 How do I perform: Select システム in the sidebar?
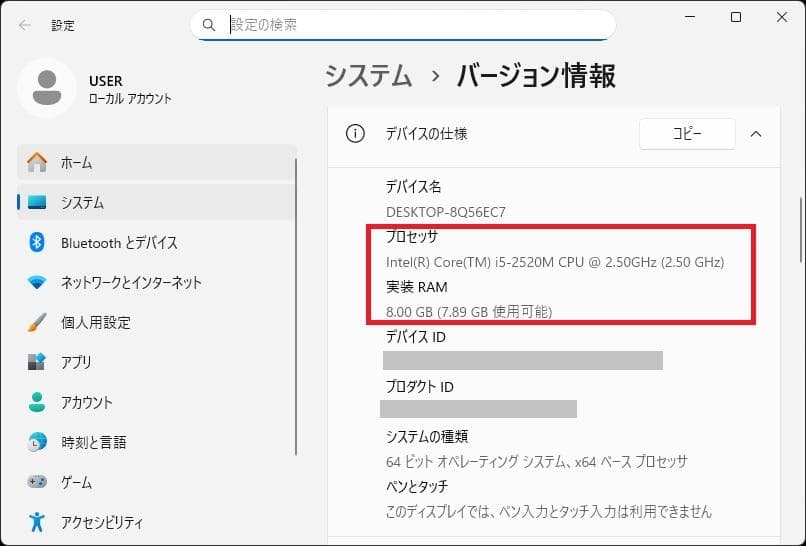(157, 203)
